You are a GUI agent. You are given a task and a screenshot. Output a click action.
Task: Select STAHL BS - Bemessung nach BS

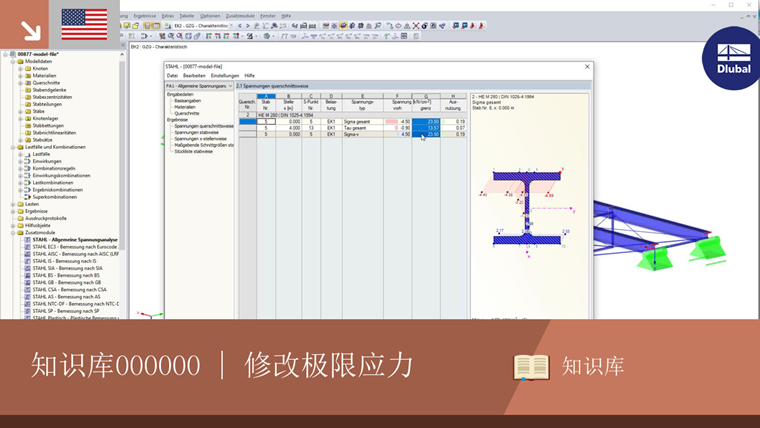(x=66, y=275)
